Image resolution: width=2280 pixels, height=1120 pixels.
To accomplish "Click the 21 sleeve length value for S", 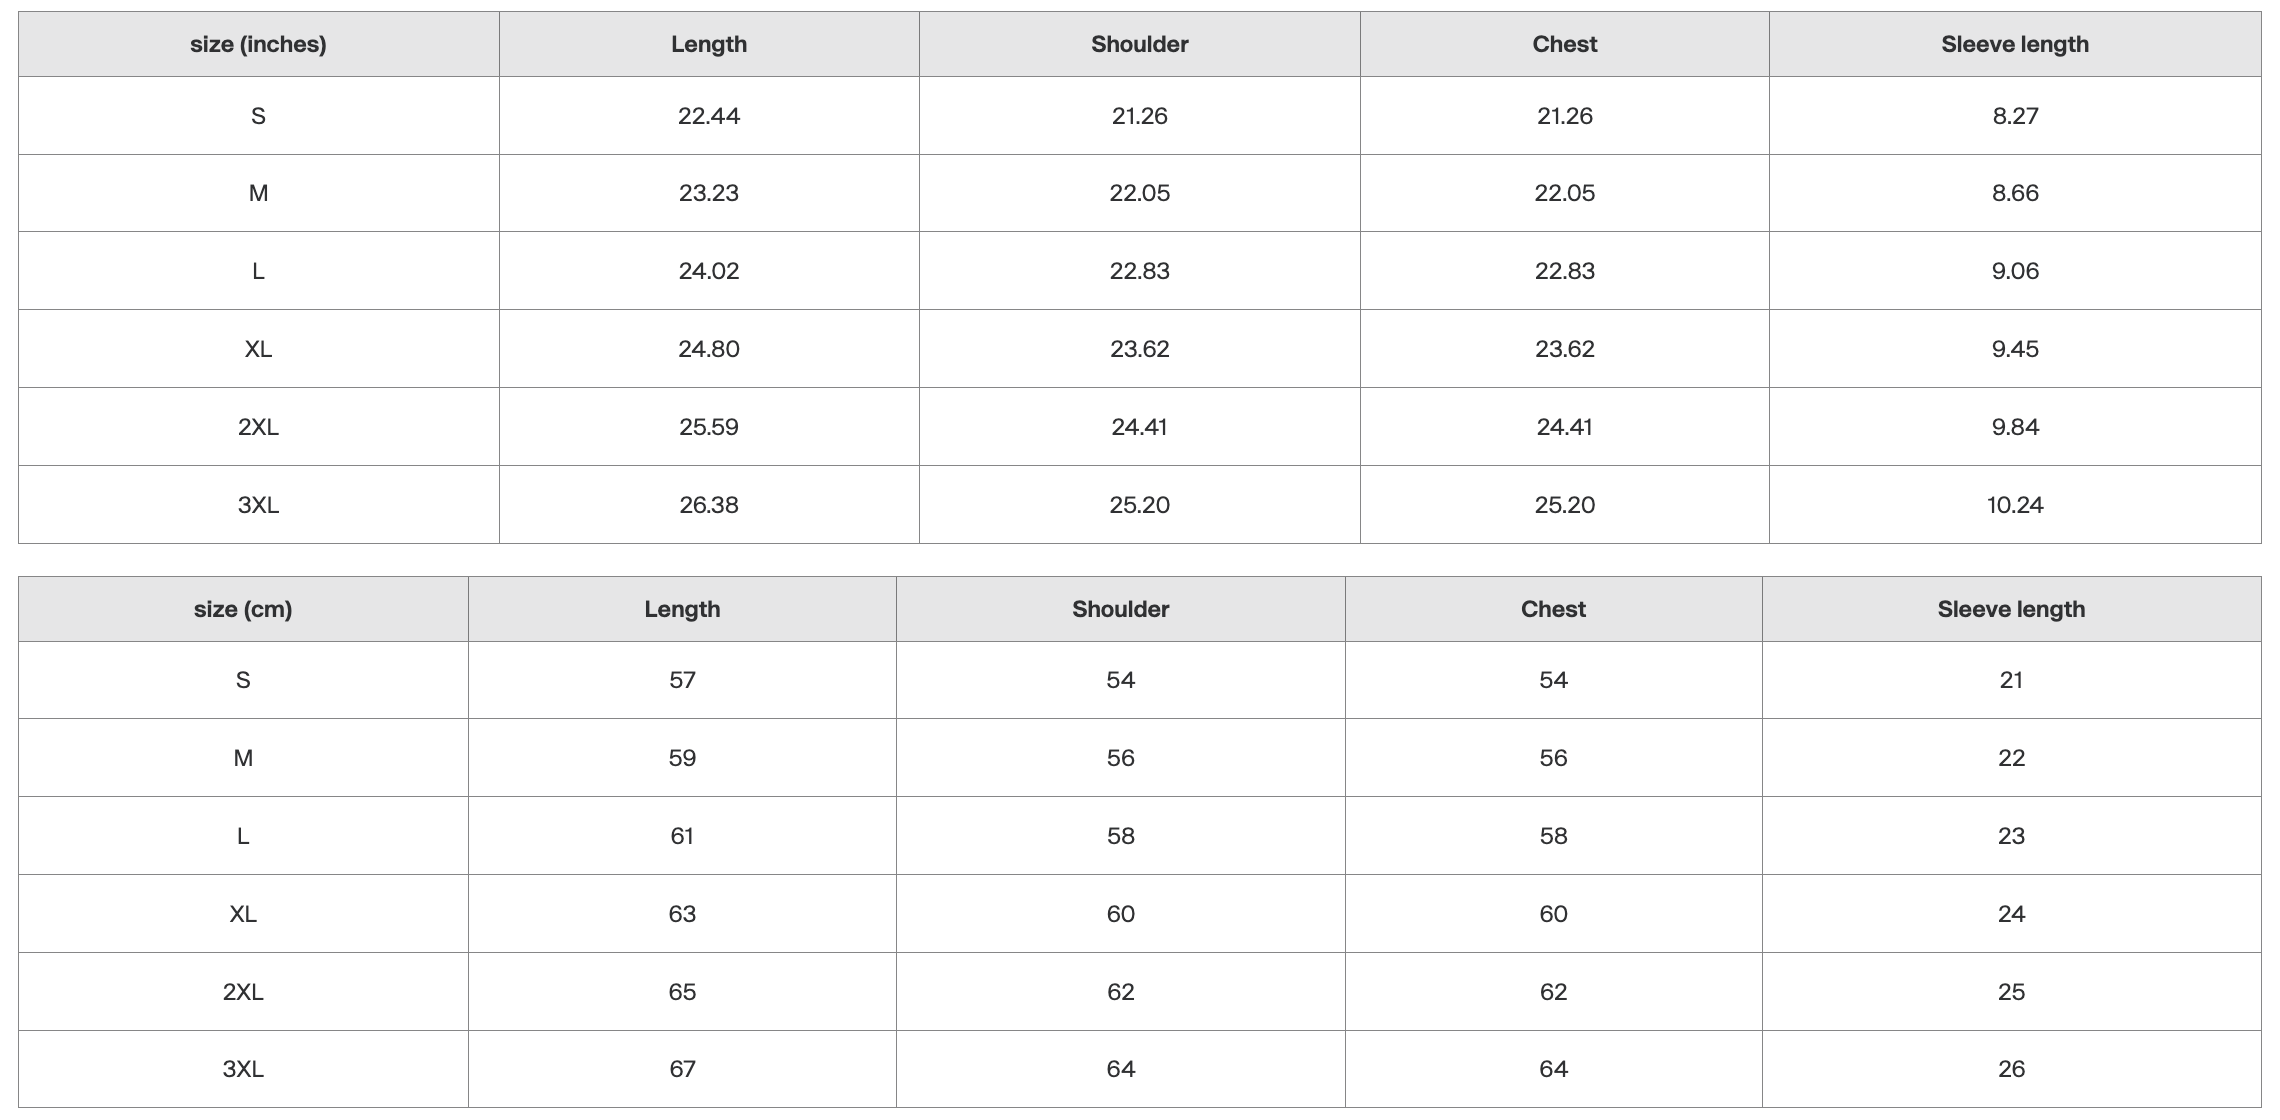I will [x=2011, y=680].
